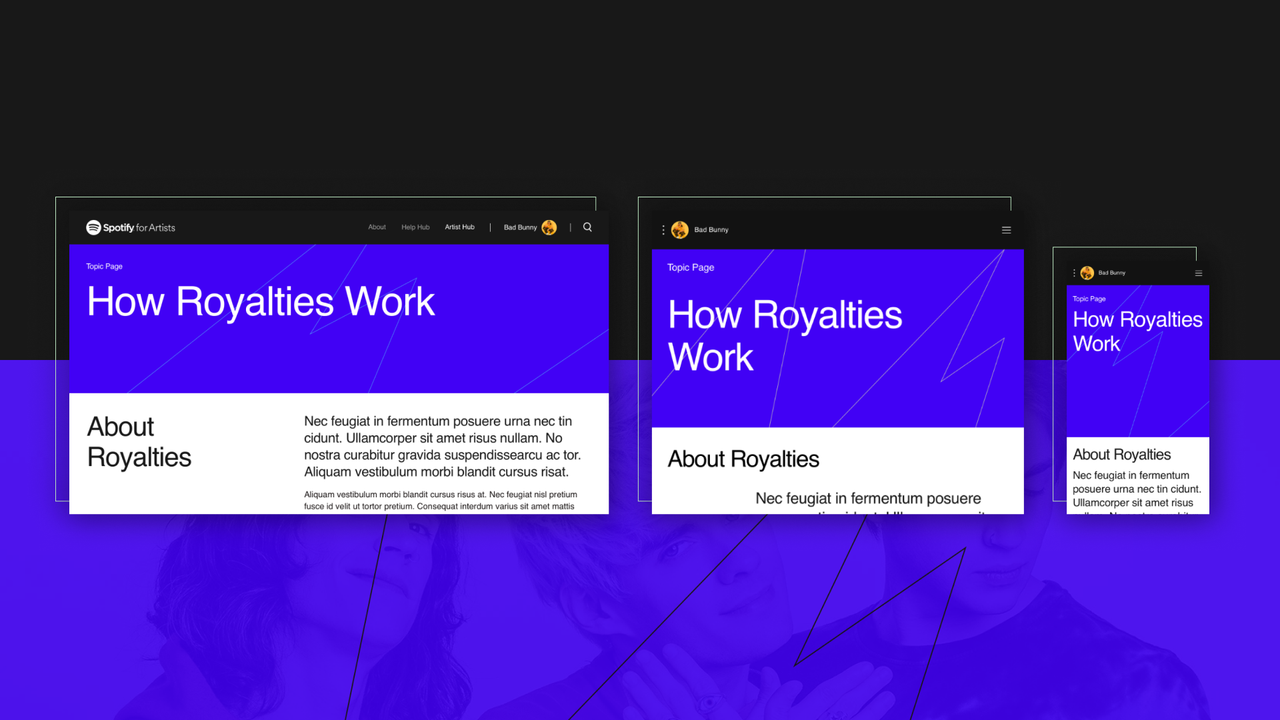Click the Bad Bunny name in the tablet header

coord(712,230)
